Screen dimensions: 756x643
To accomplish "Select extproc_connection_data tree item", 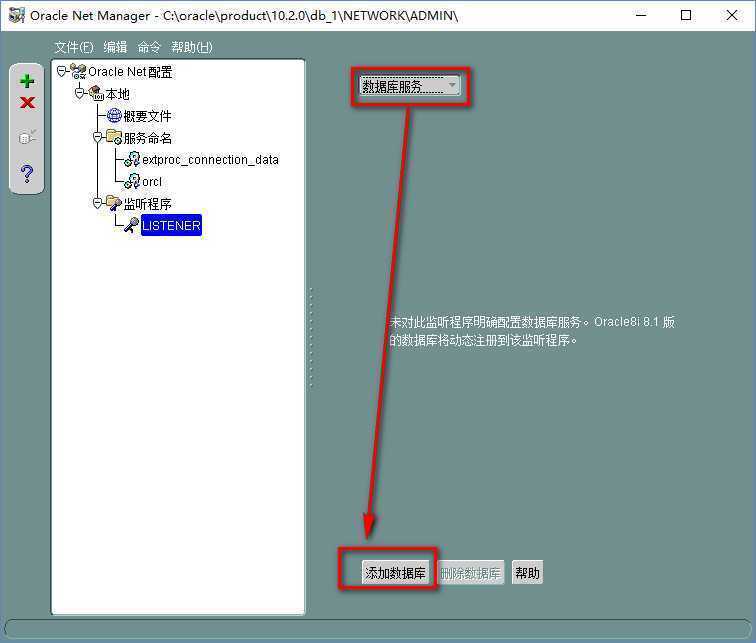I will tap(210, 160).
